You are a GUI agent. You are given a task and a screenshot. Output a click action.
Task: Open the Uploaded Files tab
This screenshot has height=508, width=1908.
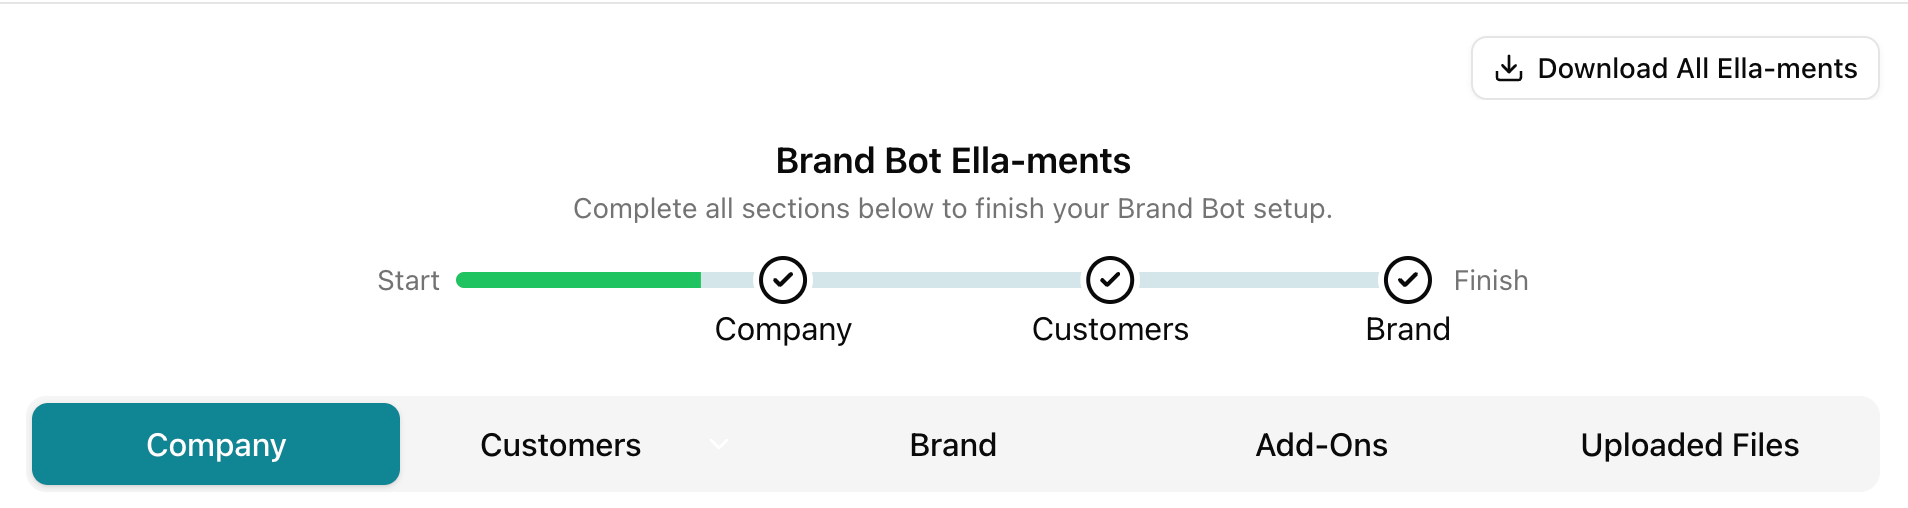tap(1689, 444)
